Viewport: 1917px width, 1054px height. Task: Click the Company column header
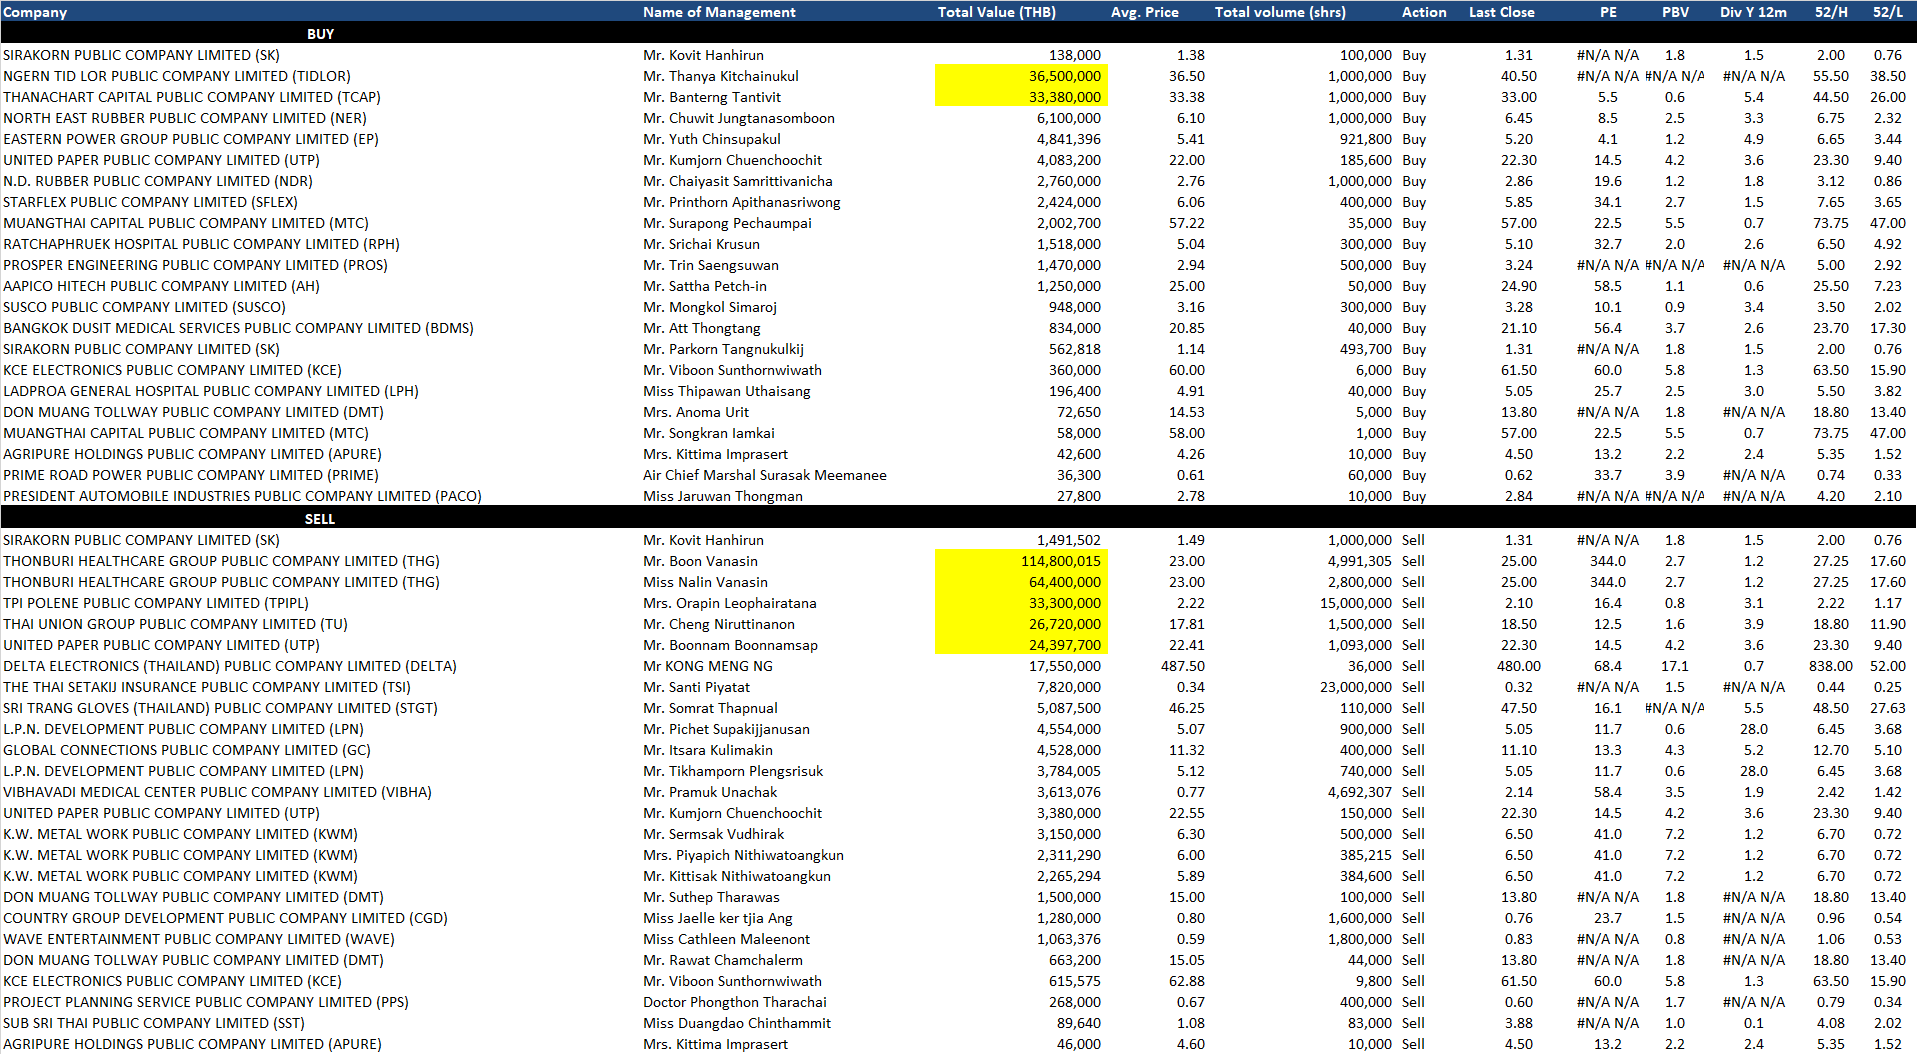(x=35, y=12)
